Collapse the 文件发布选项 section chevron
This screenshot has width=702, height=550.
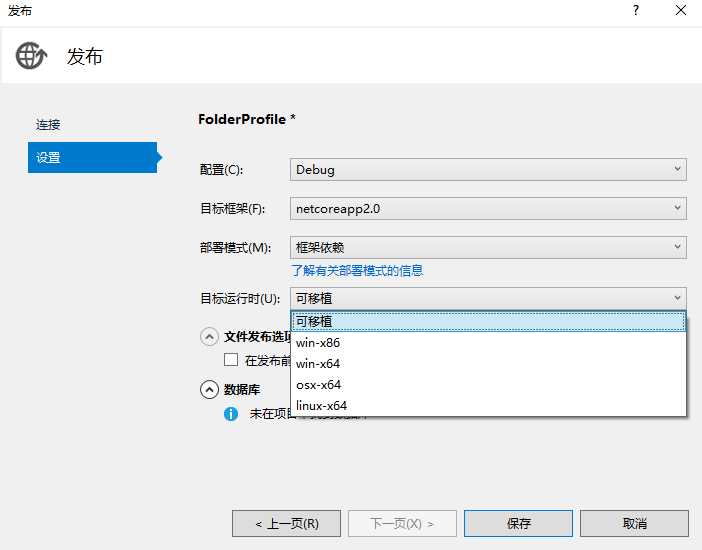pos(210,337)
